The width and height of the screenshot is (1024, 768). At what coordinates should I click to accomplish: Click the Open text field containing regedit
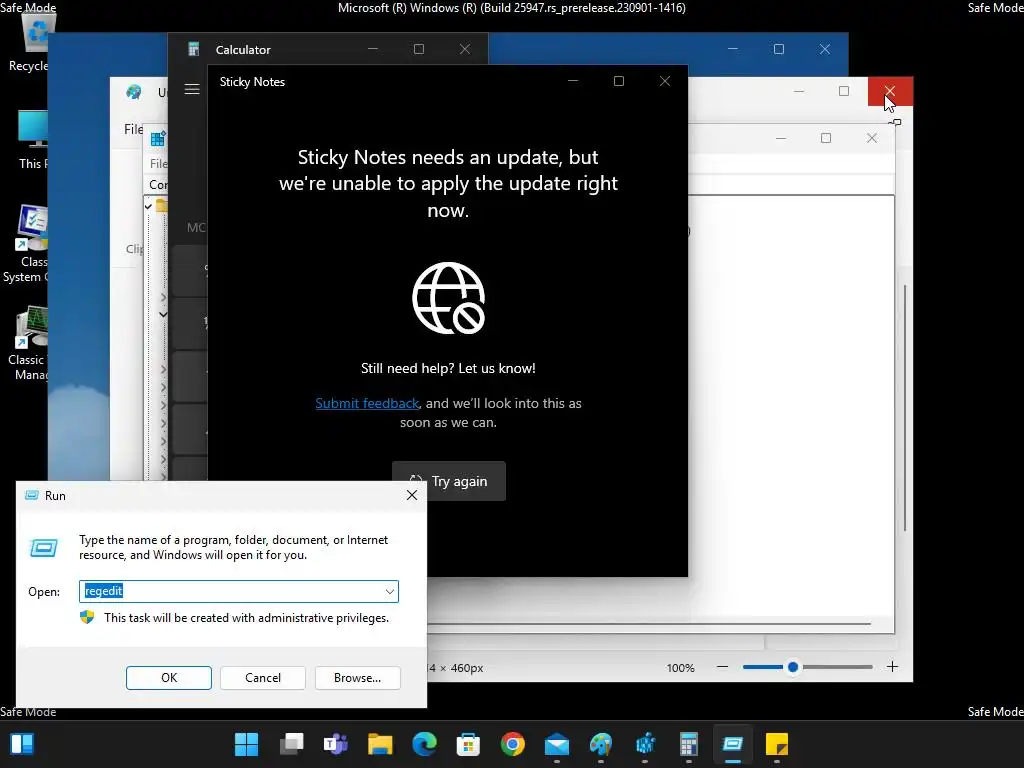tap(239, 592)
